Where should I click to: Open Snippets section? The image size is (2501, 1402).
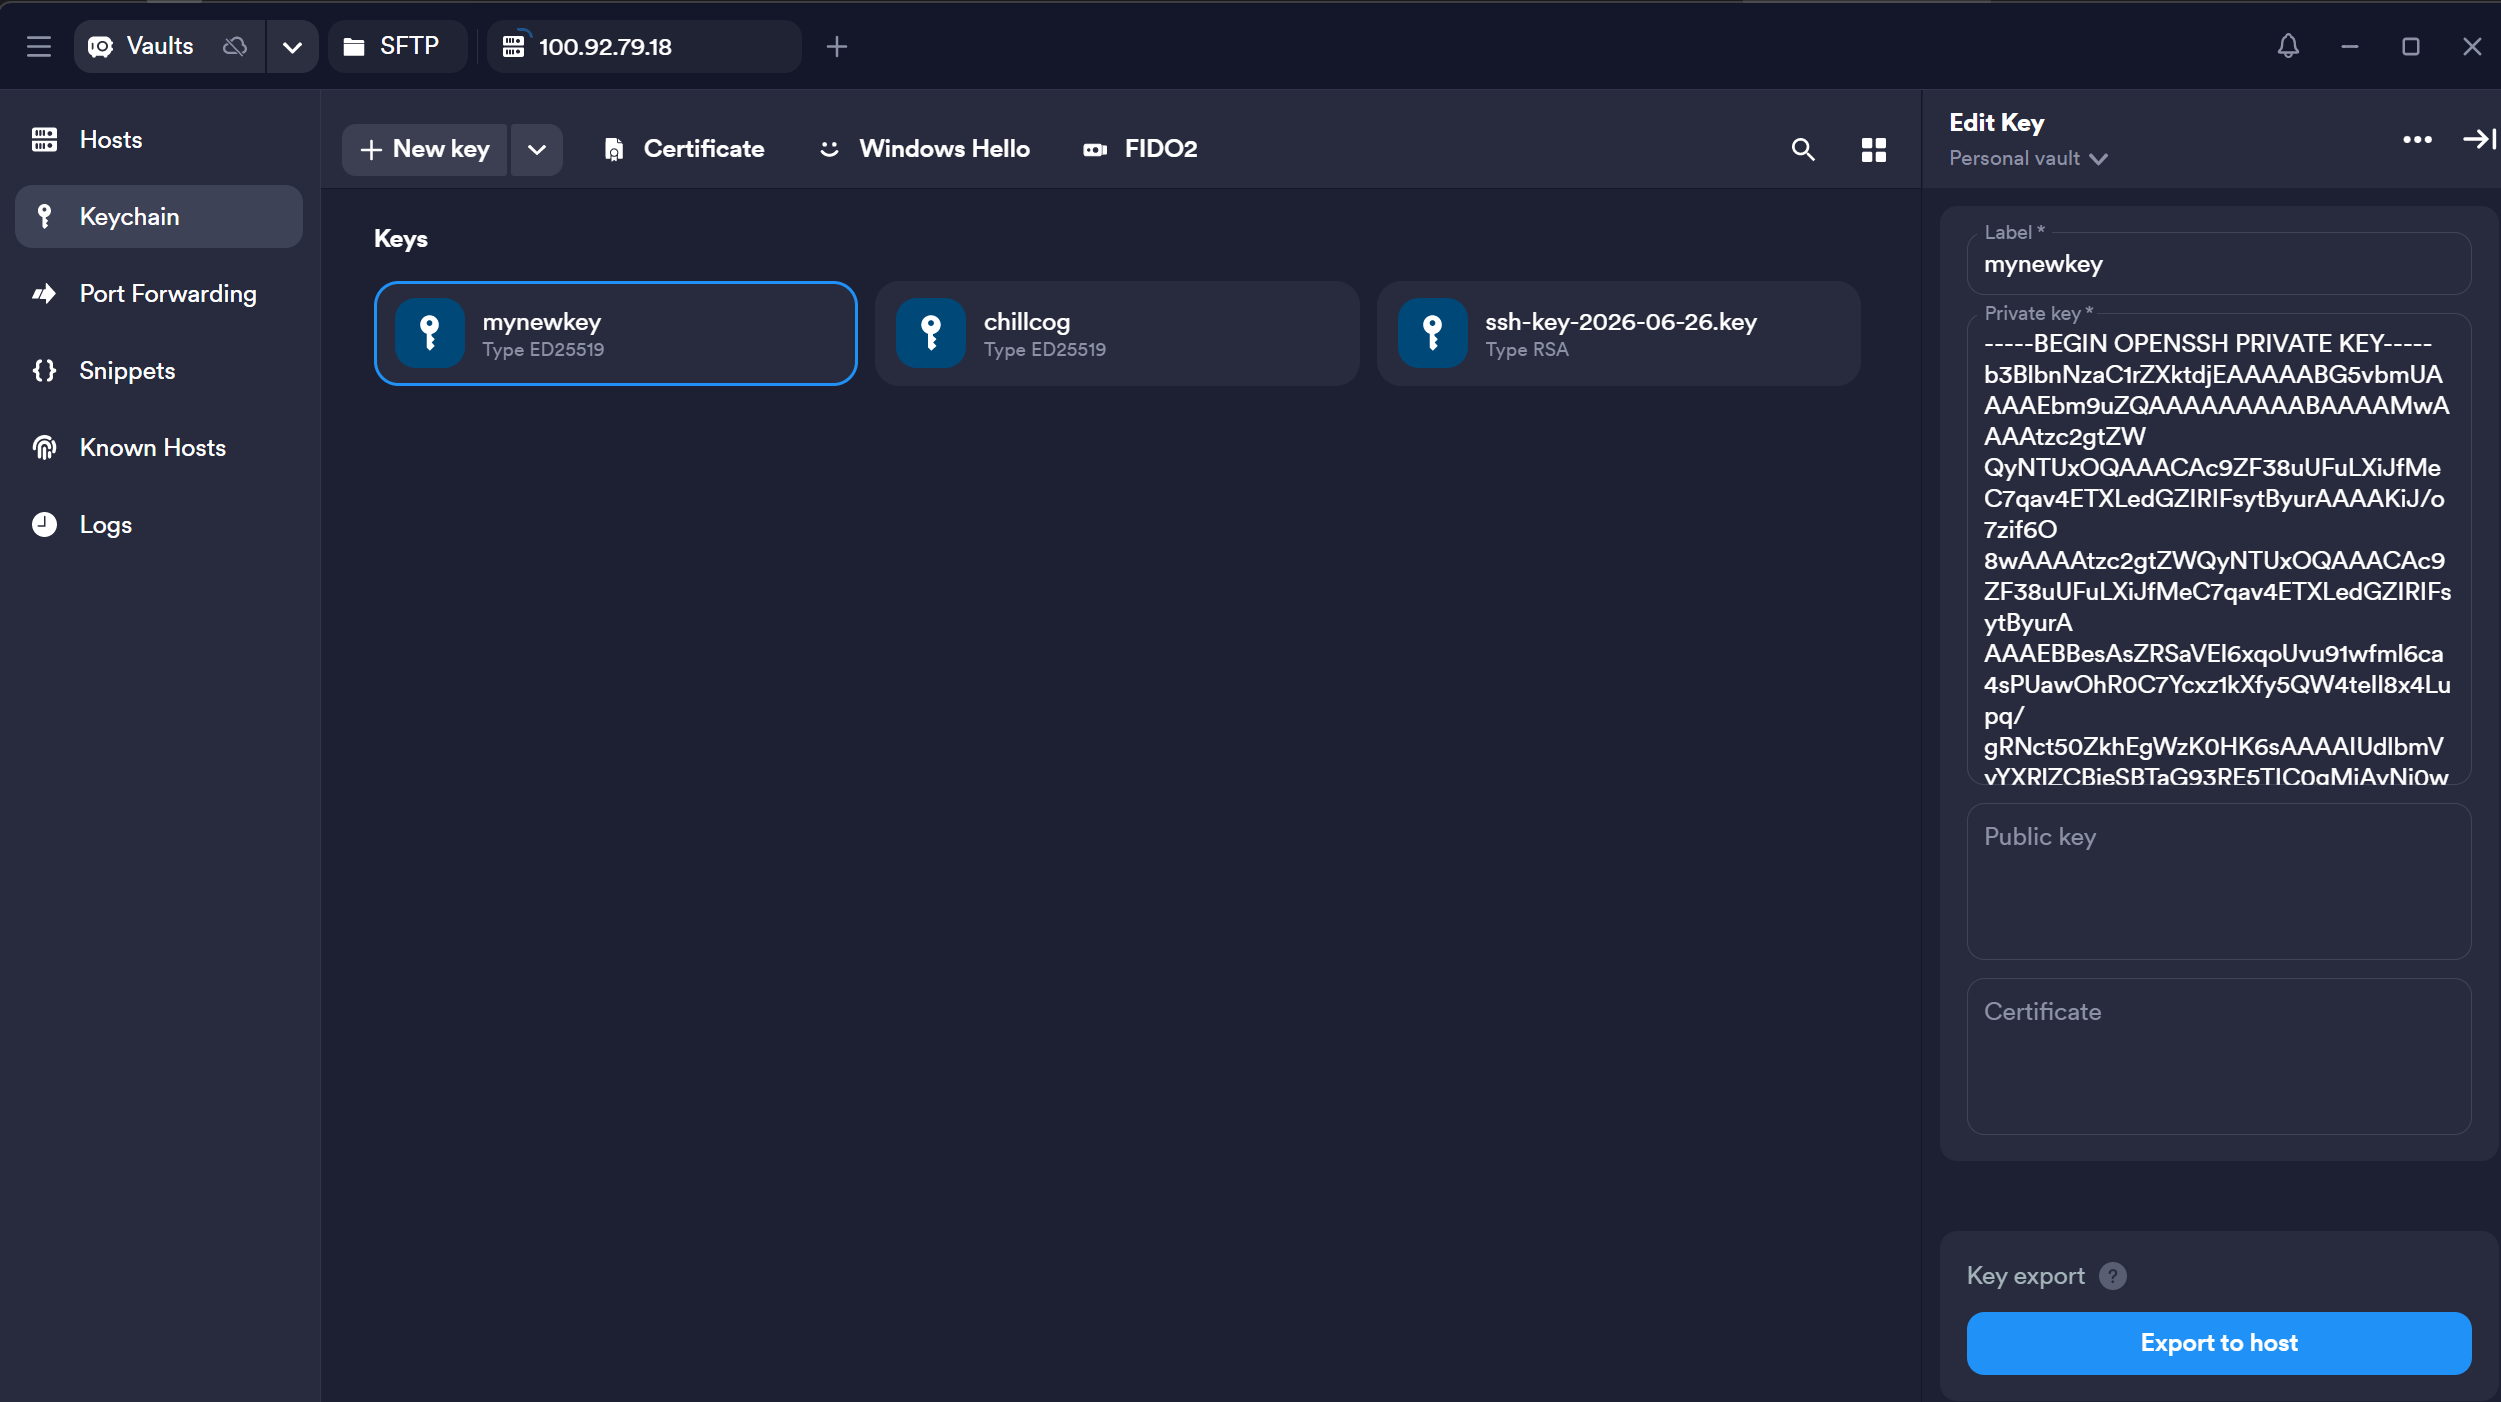point(159,371)
